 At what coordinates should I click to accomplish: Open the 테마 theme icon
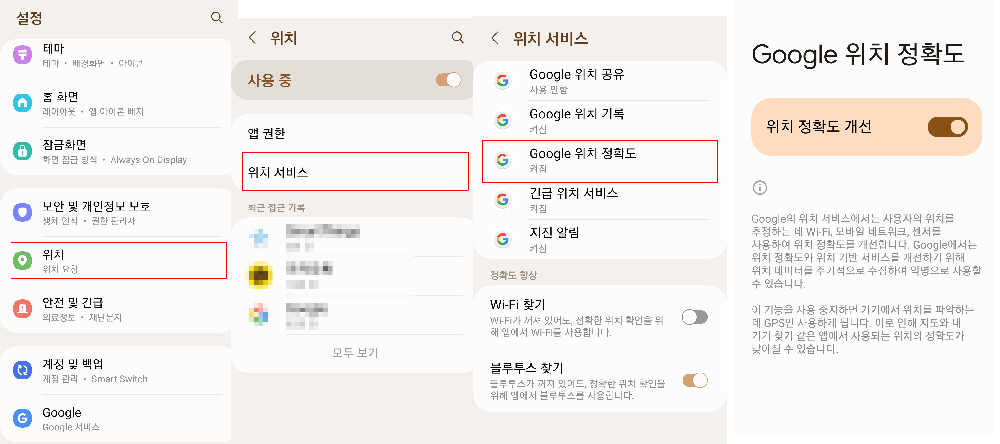(22, 54)
